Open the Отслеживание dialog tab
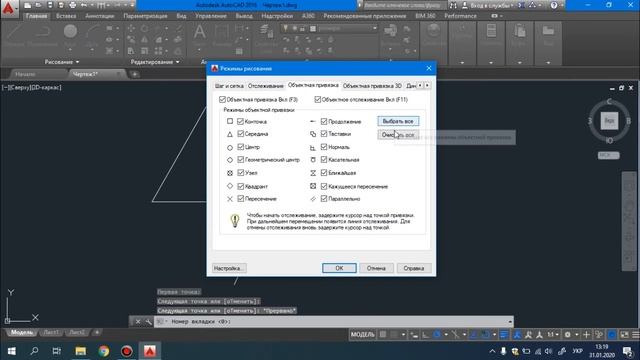640x360 pixels. pos(266,86)
